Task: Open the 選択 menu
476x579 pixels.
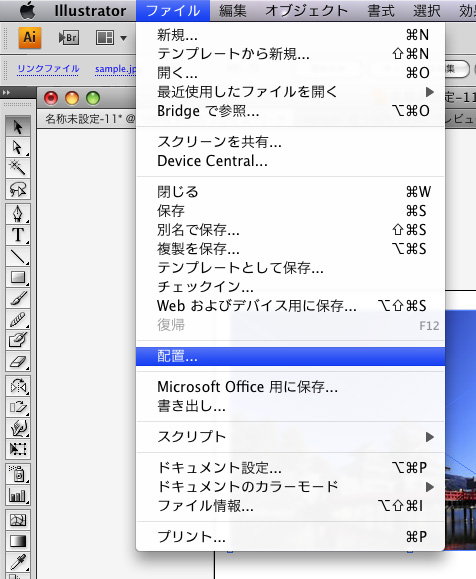Action: [427, 11]
